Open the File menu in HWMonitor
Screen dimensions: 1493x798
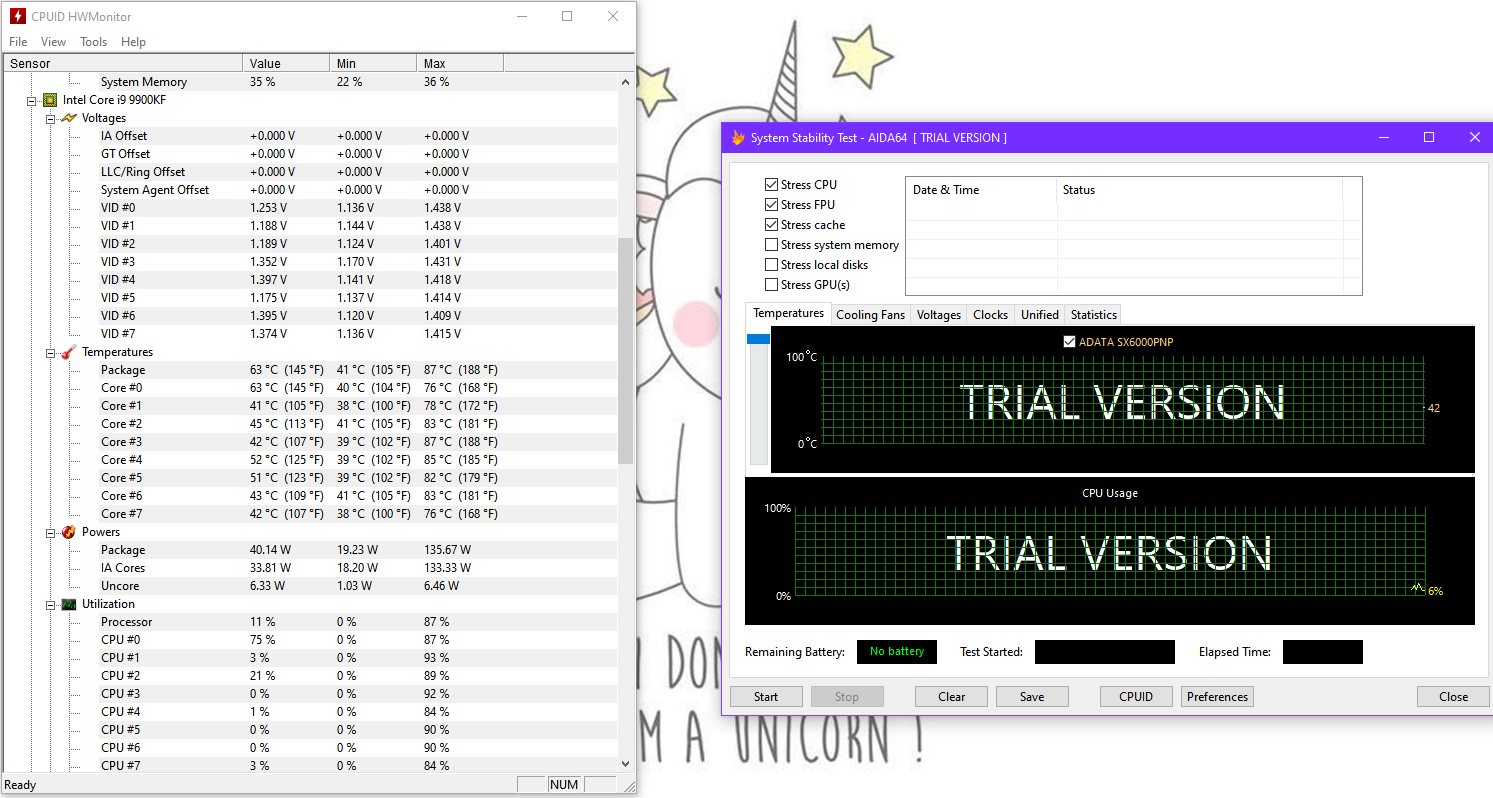[18, 42]
